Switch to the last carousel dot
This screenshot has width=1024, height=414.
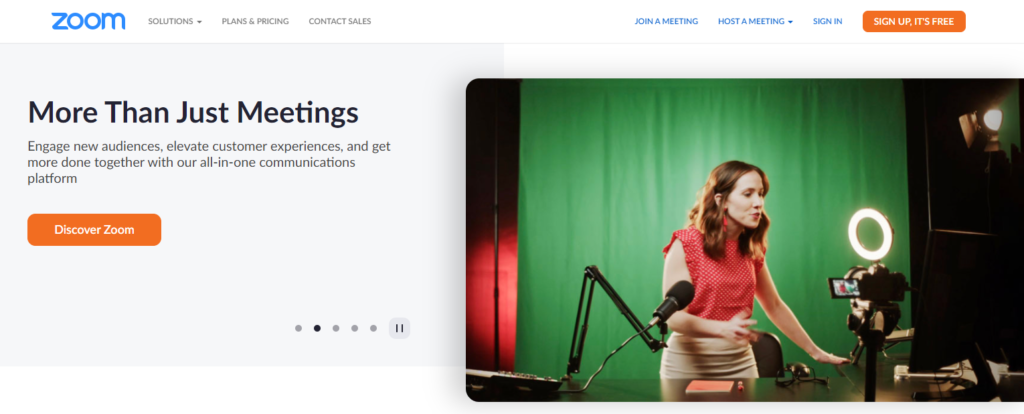pyautogui.click(x=373, y=328)
